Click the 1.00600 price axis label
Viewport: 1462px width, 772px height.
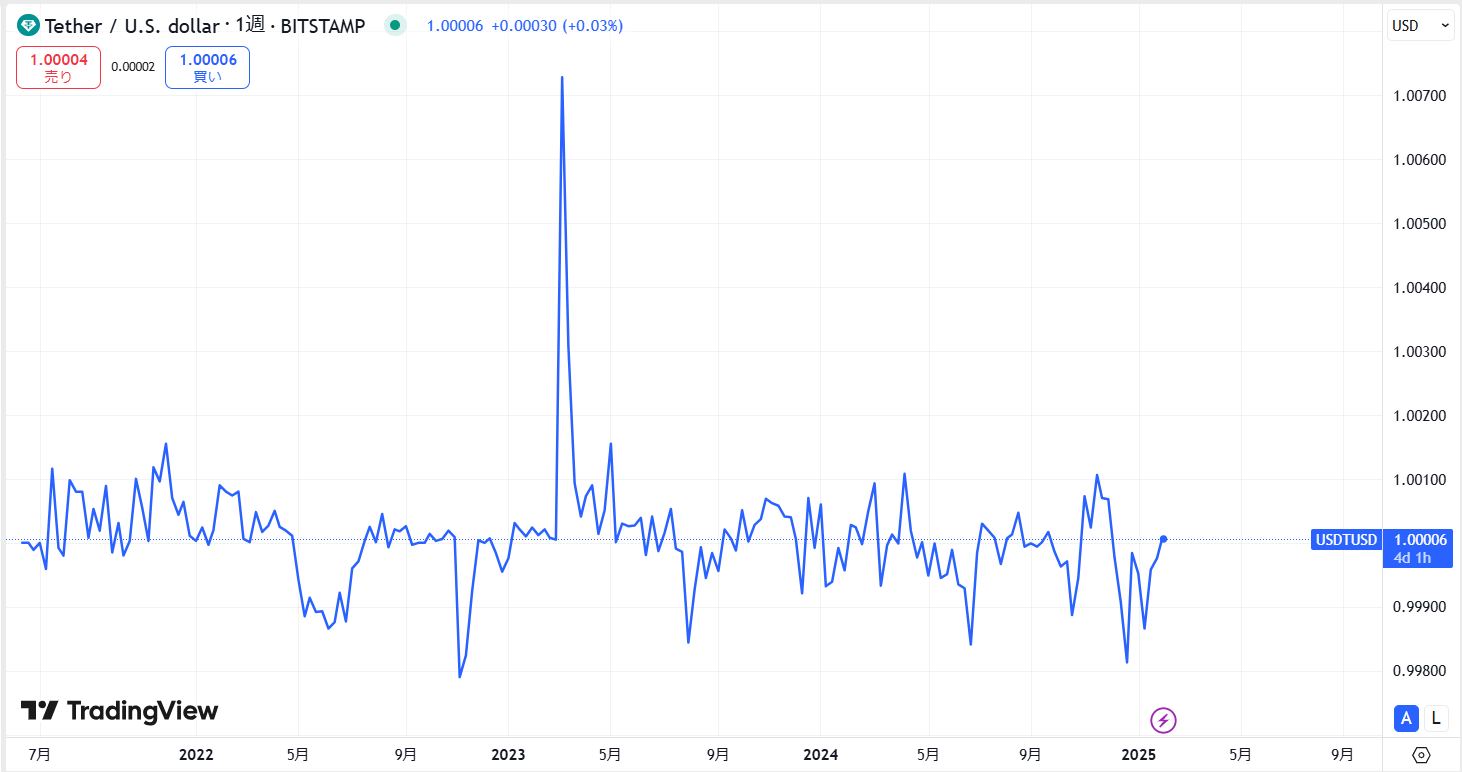[x=1419, y=160]
